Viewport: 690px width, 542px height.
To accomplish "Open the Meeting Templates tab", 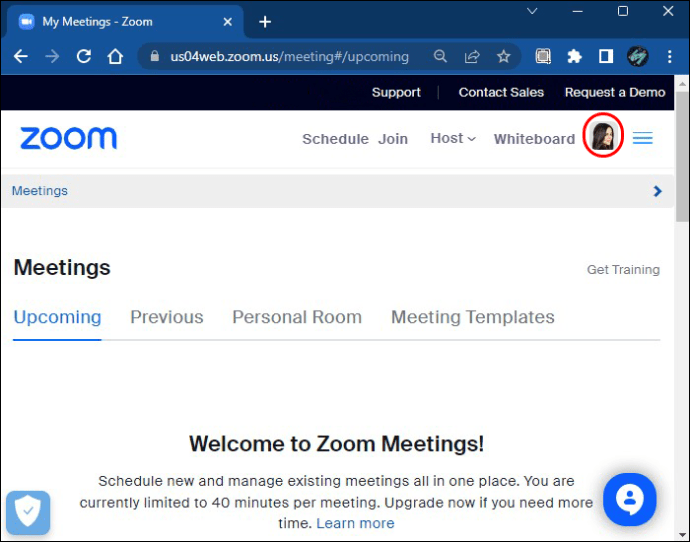I will coord(473,317).
